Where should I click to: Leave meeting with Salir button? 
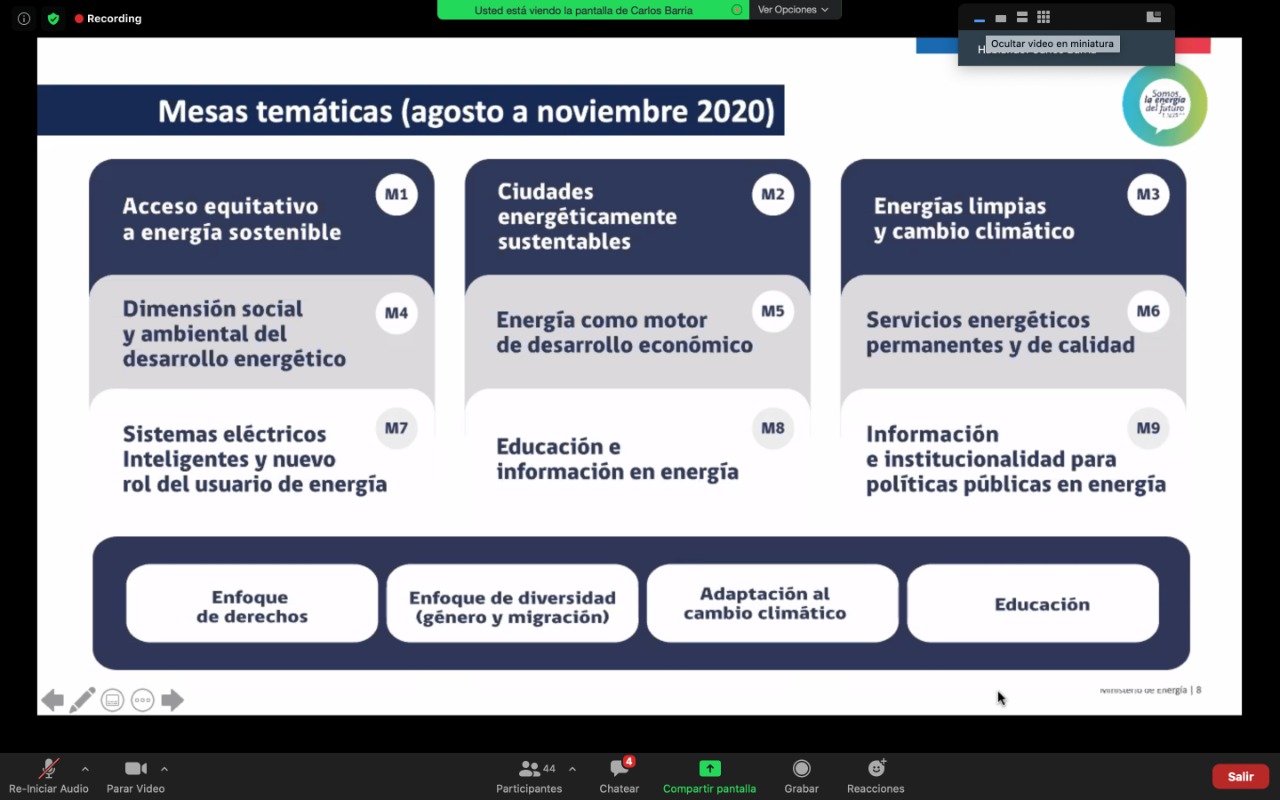point(1241,777)
